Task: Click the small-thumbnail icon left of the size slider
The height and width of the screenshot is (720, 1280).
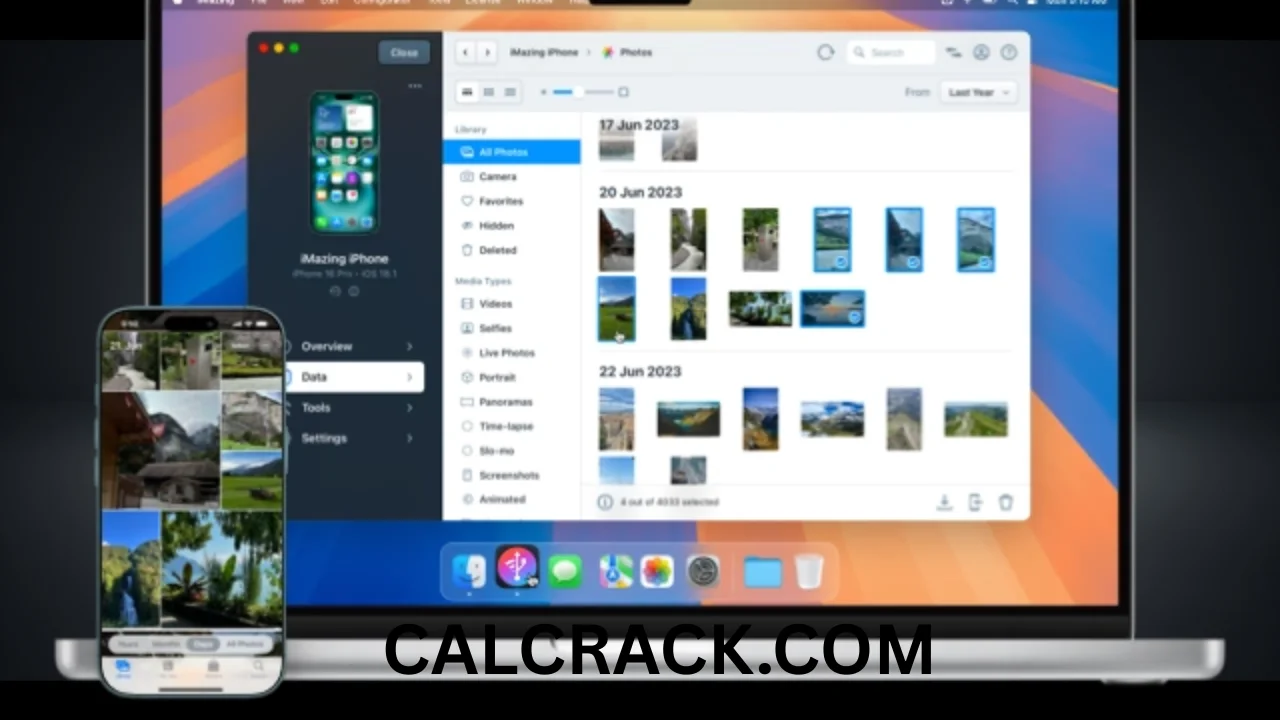Action: (x=544, y=92)
